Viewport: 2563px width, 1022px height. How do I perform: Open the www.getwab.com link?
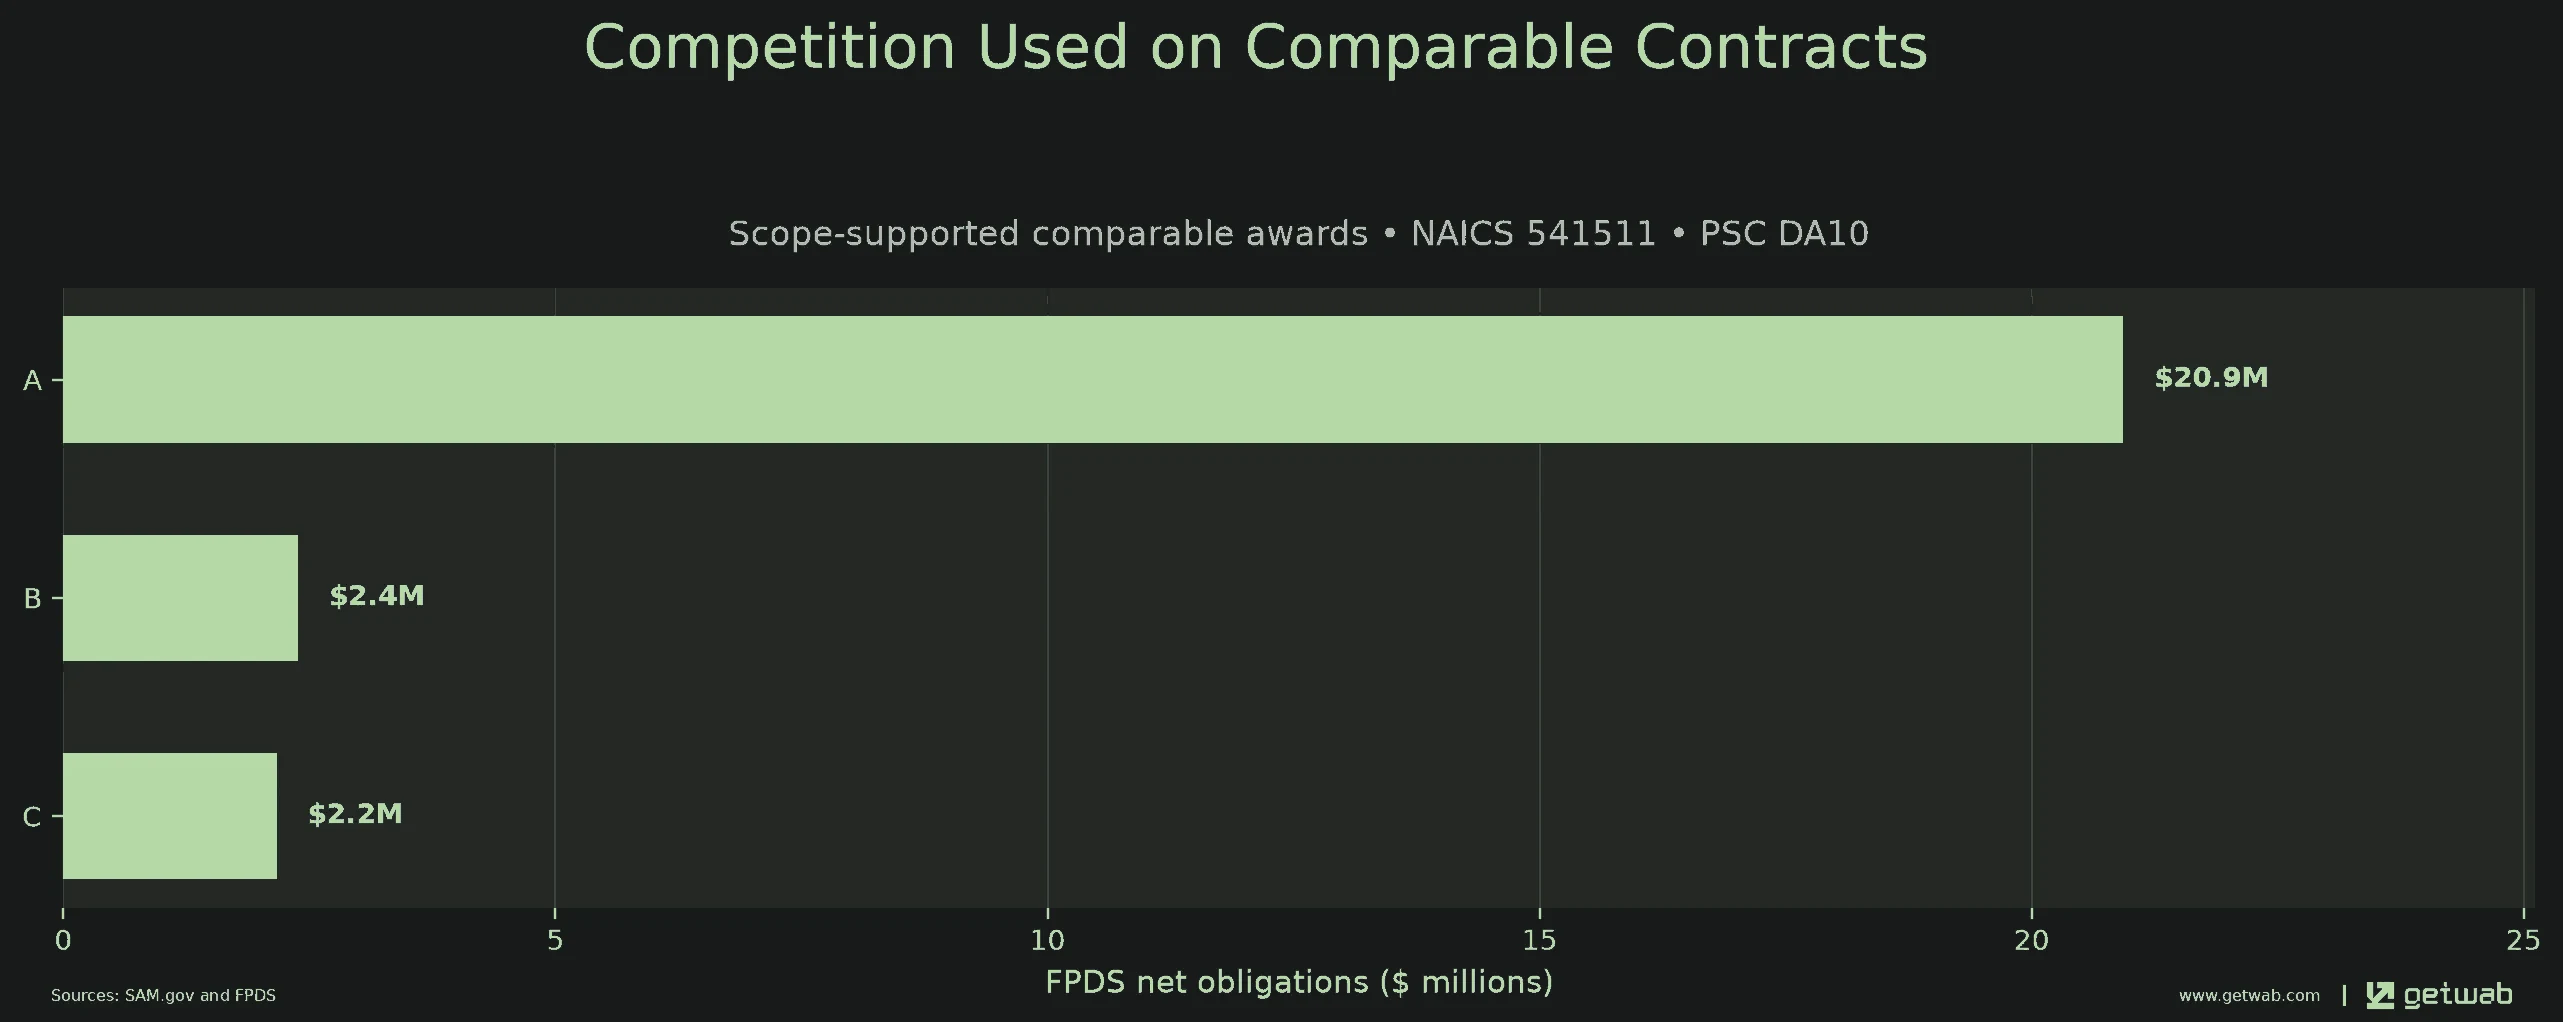[2249, 996]
